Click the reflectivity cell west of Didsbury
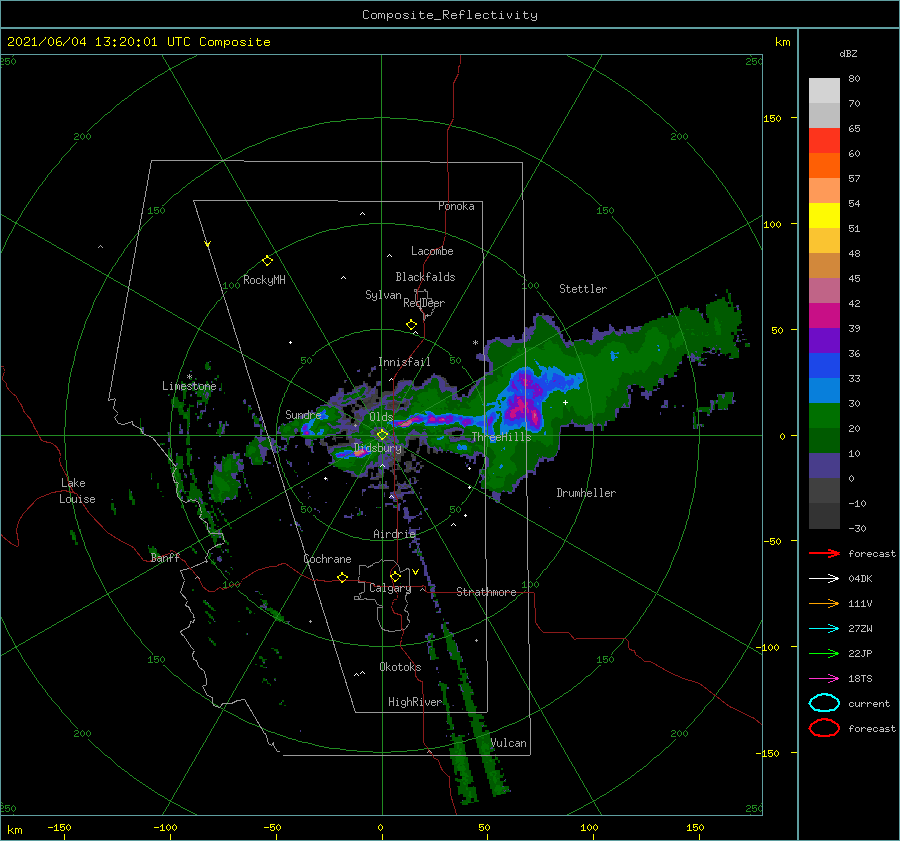Viewport: 900px width, 841px height. (x=353, y=453)
